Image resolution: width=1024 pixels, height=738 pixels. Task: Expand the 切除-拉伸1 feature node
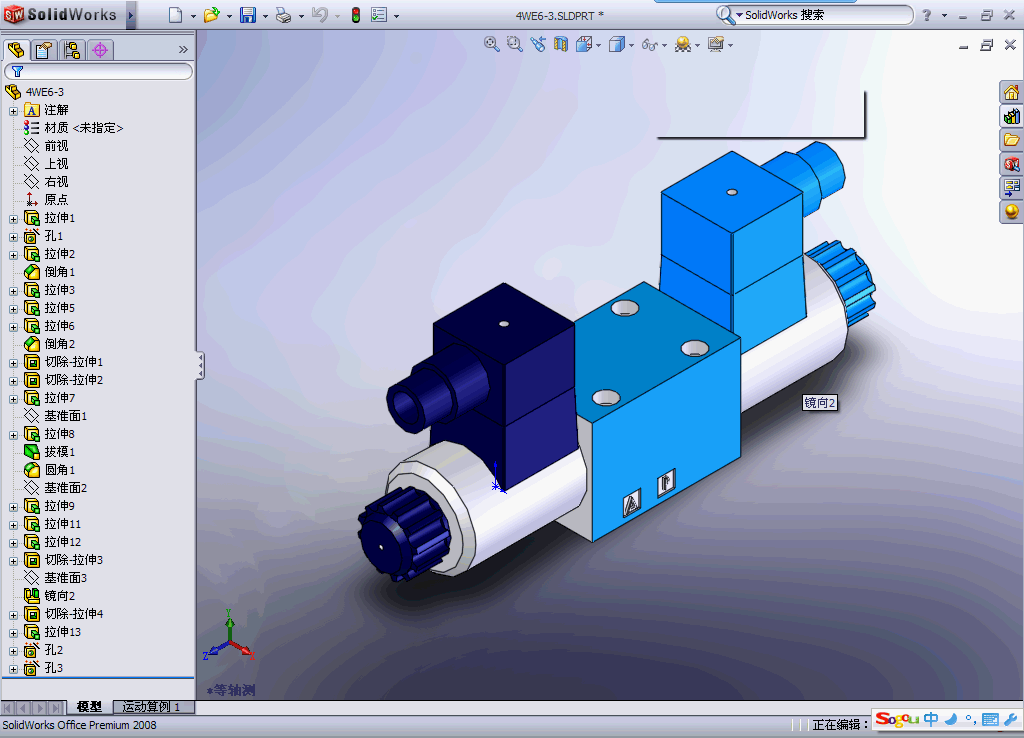pos(13,362)
